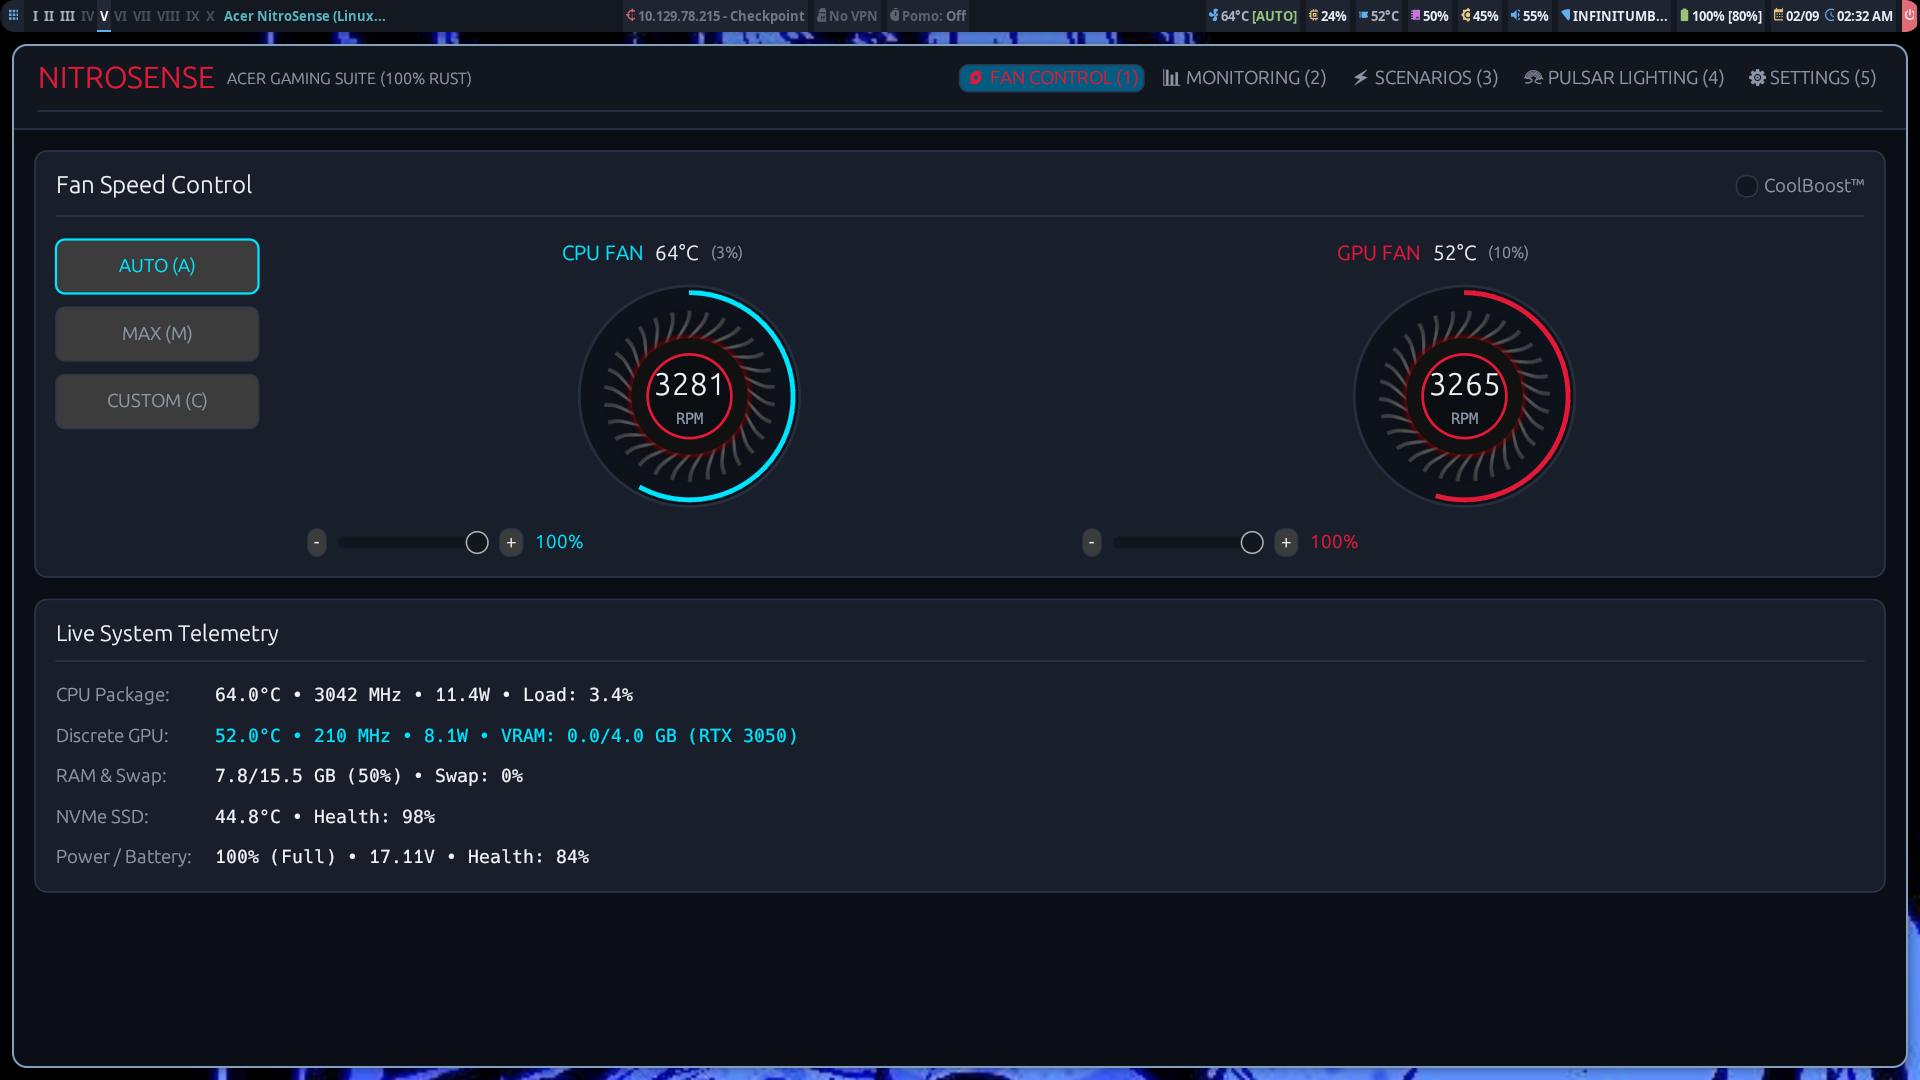Click the GPU fan speed slider handle
Viewport: 1920px width, 1080px height.
coord(1252,542)
